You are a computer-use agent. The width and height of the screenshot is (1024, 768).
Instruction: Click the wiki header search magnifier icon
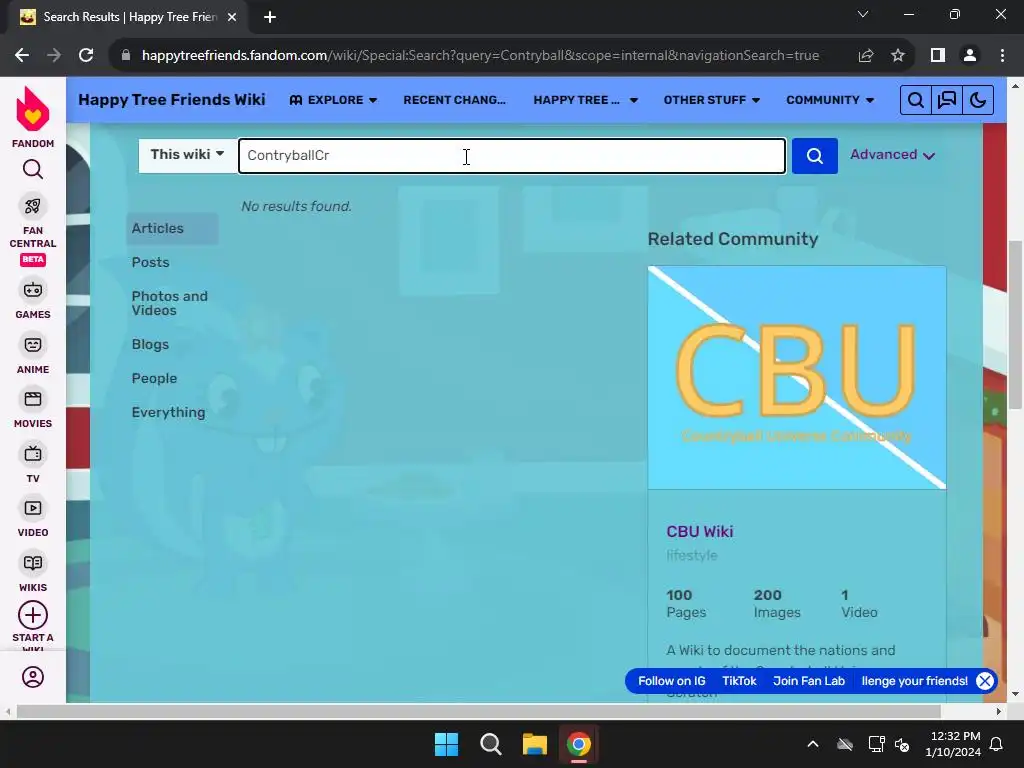[x=916, y=100]
